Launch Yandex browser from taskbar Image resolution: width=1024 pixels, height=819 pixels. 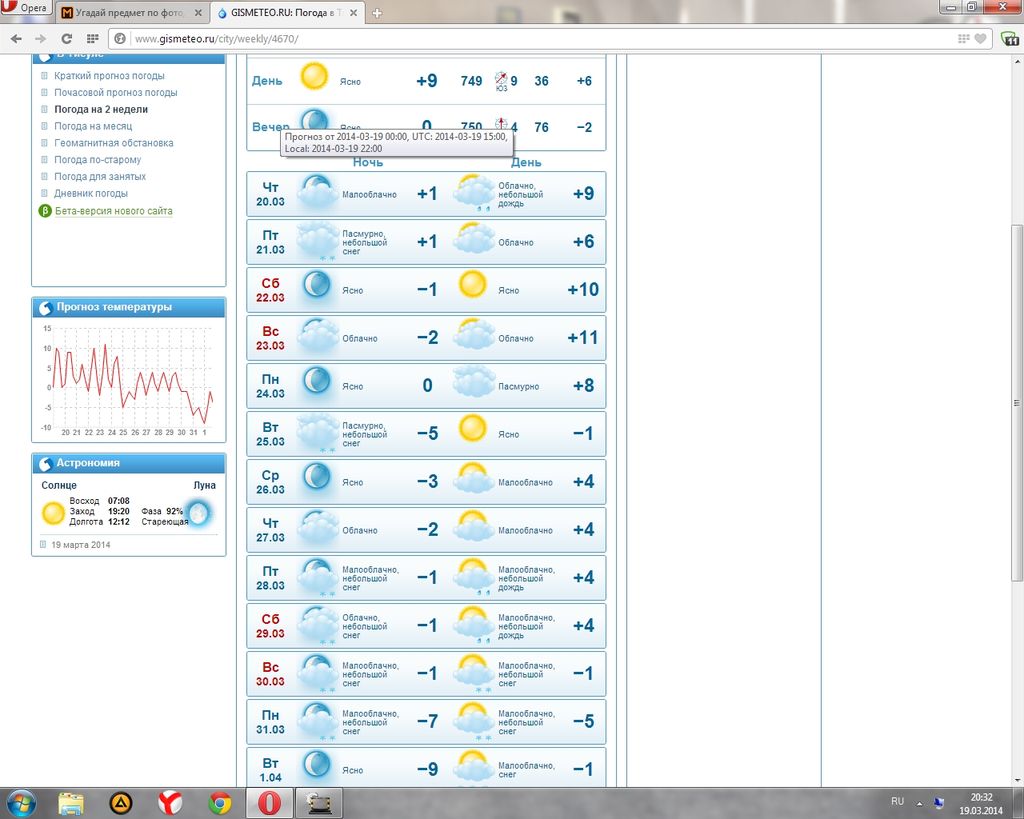[x=170, y=802]
